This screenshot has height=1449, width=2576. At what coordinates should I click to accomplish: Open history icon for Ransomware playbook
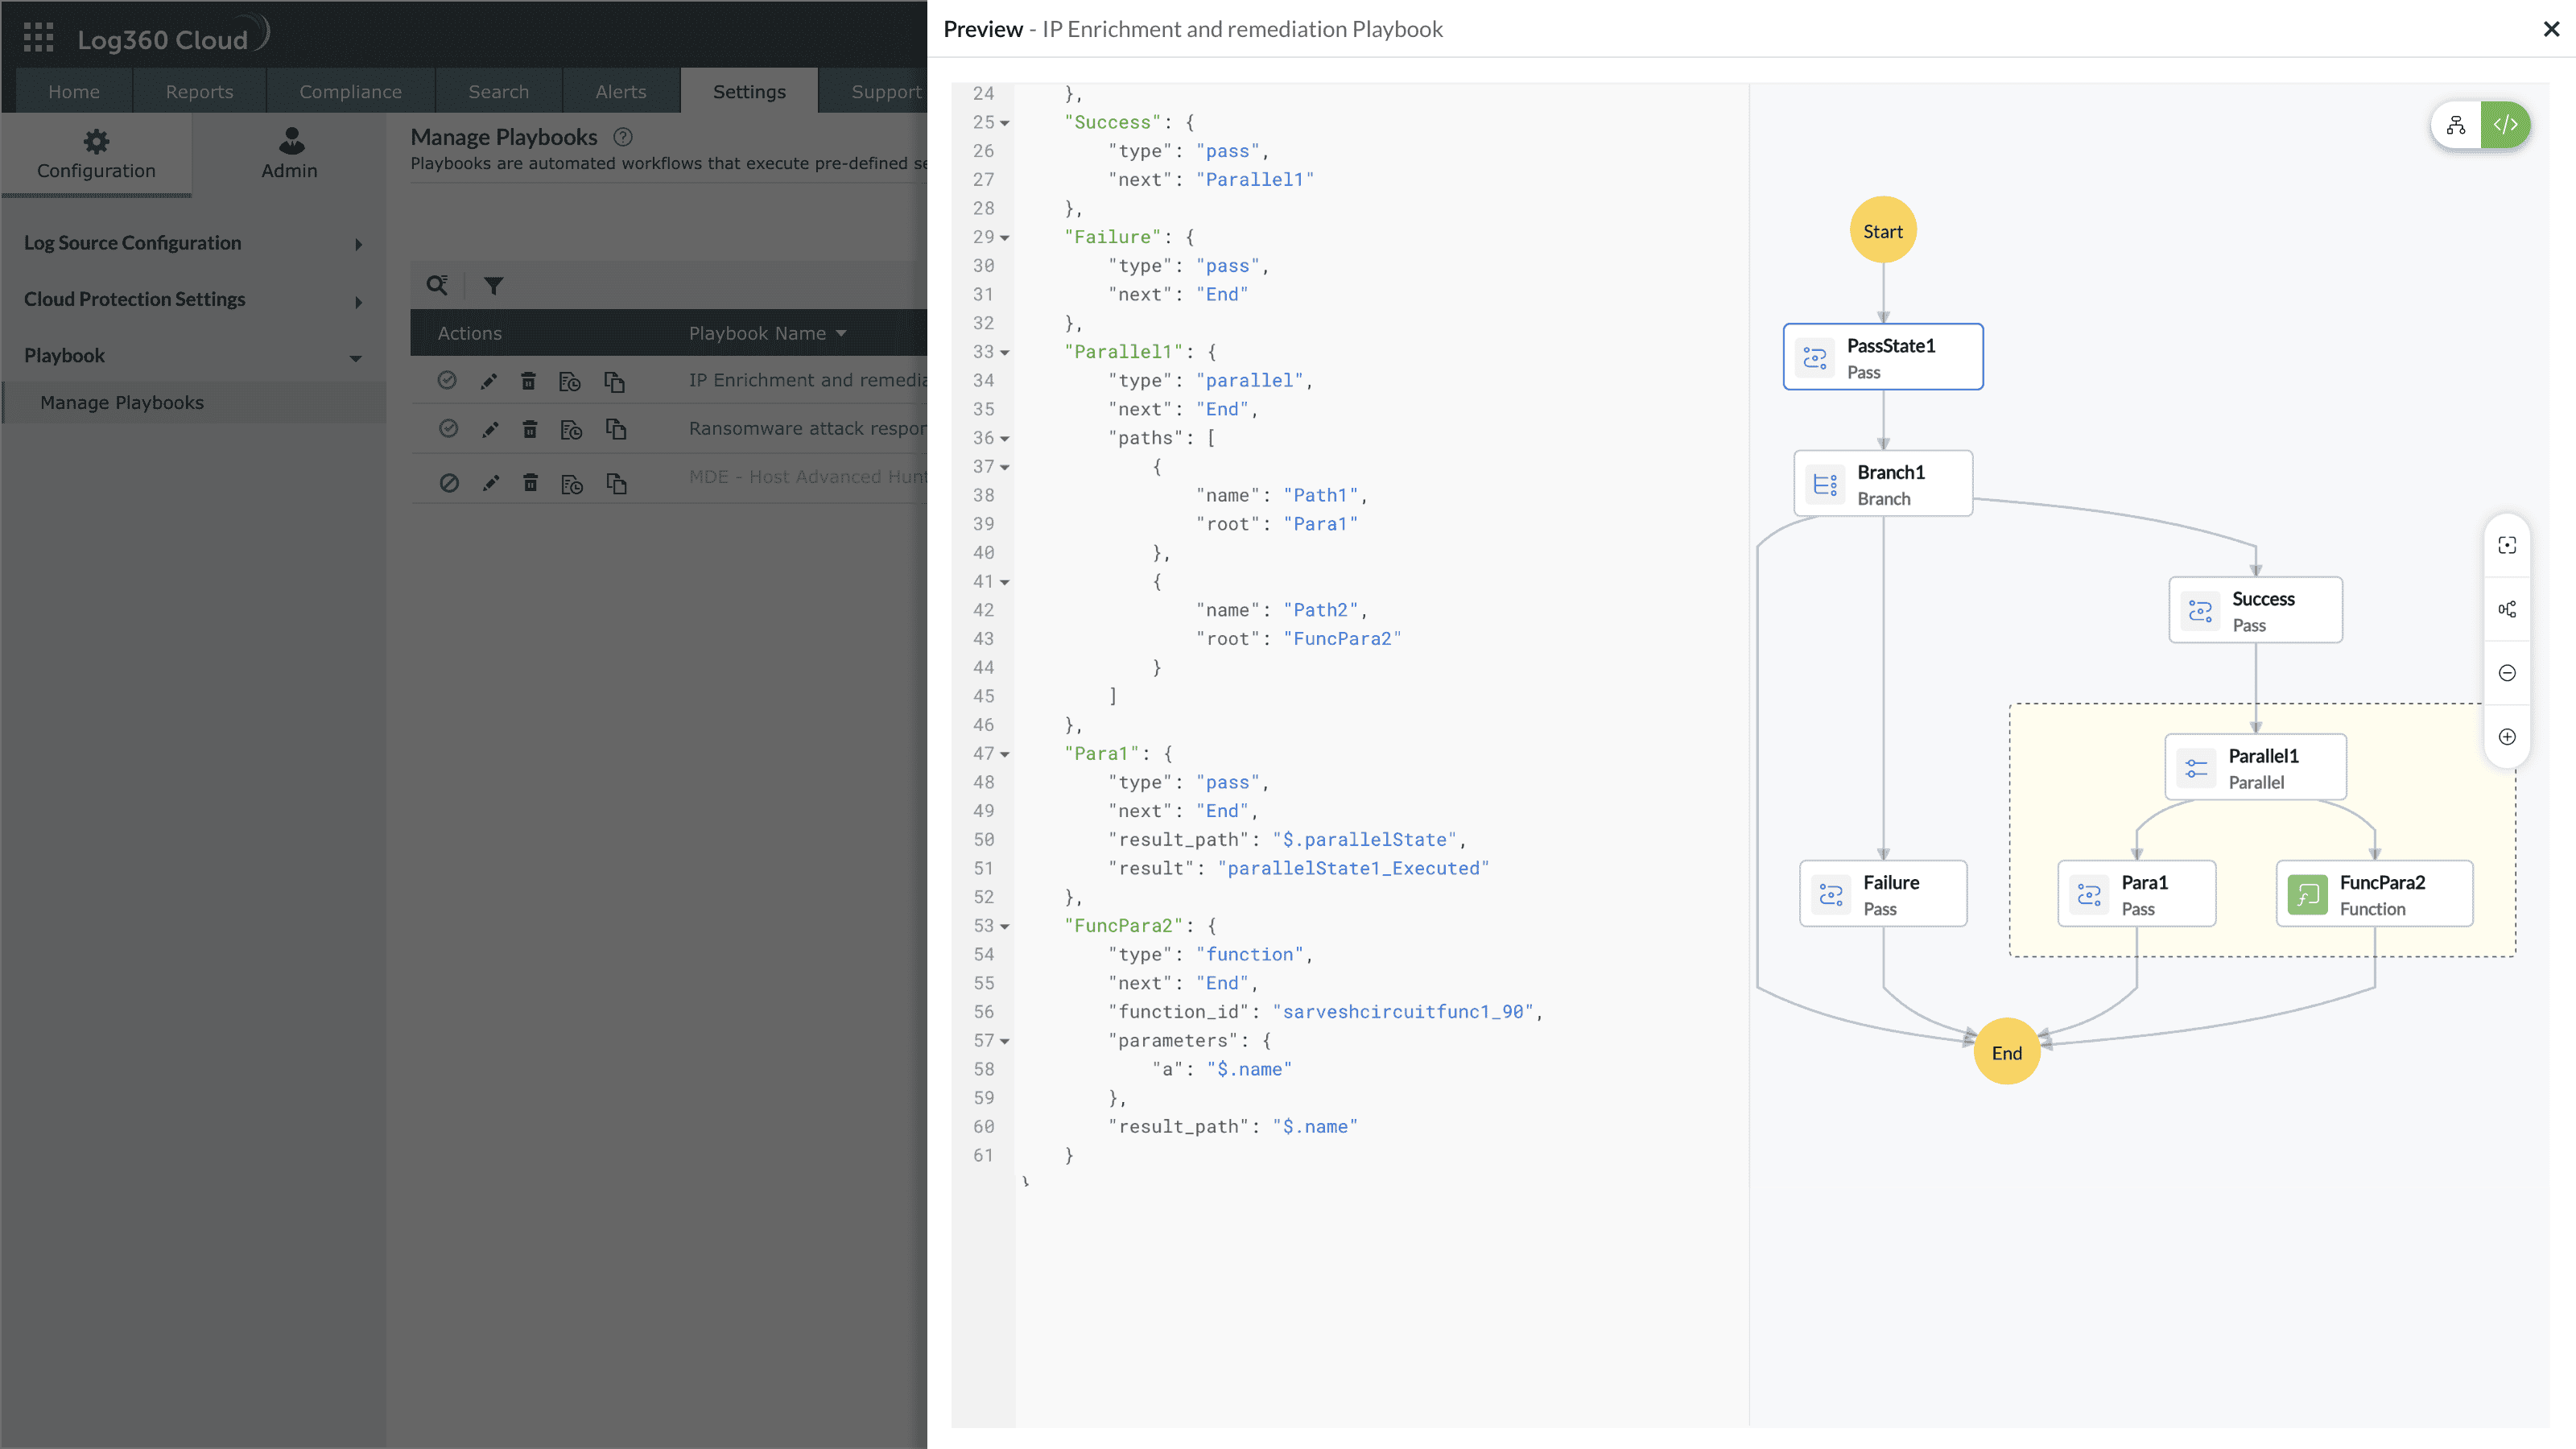coord(571,429)
